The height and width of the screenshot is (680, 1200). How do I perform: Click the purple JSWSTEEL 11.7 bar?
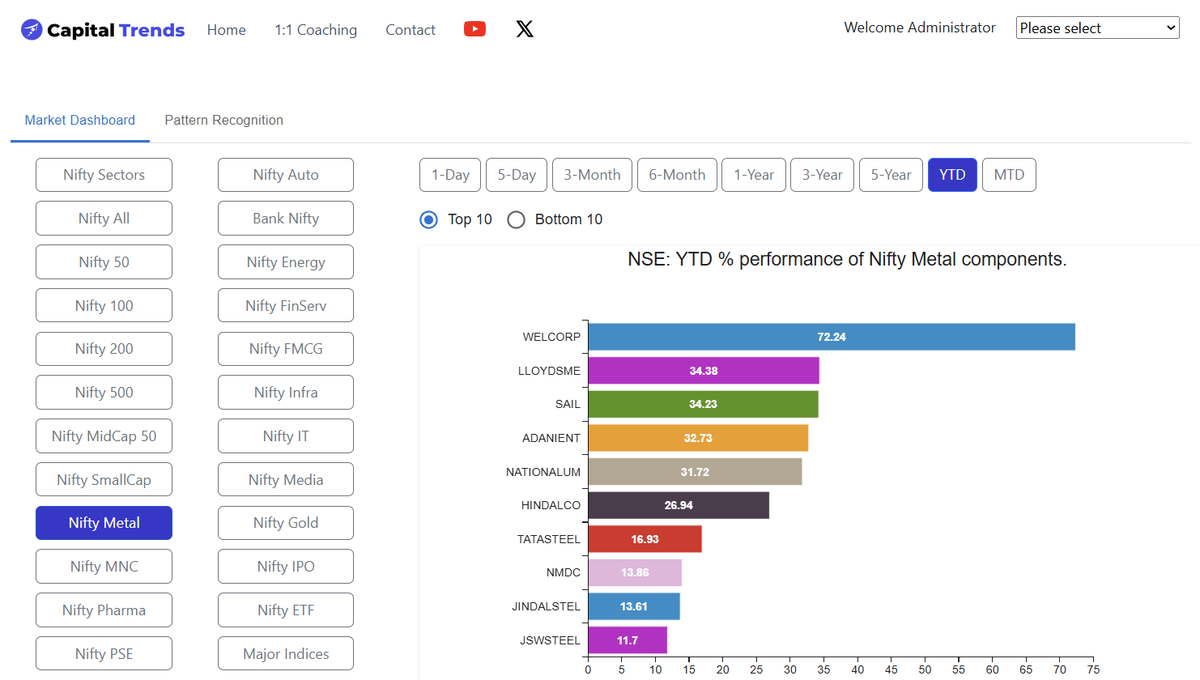click(628, 640)
